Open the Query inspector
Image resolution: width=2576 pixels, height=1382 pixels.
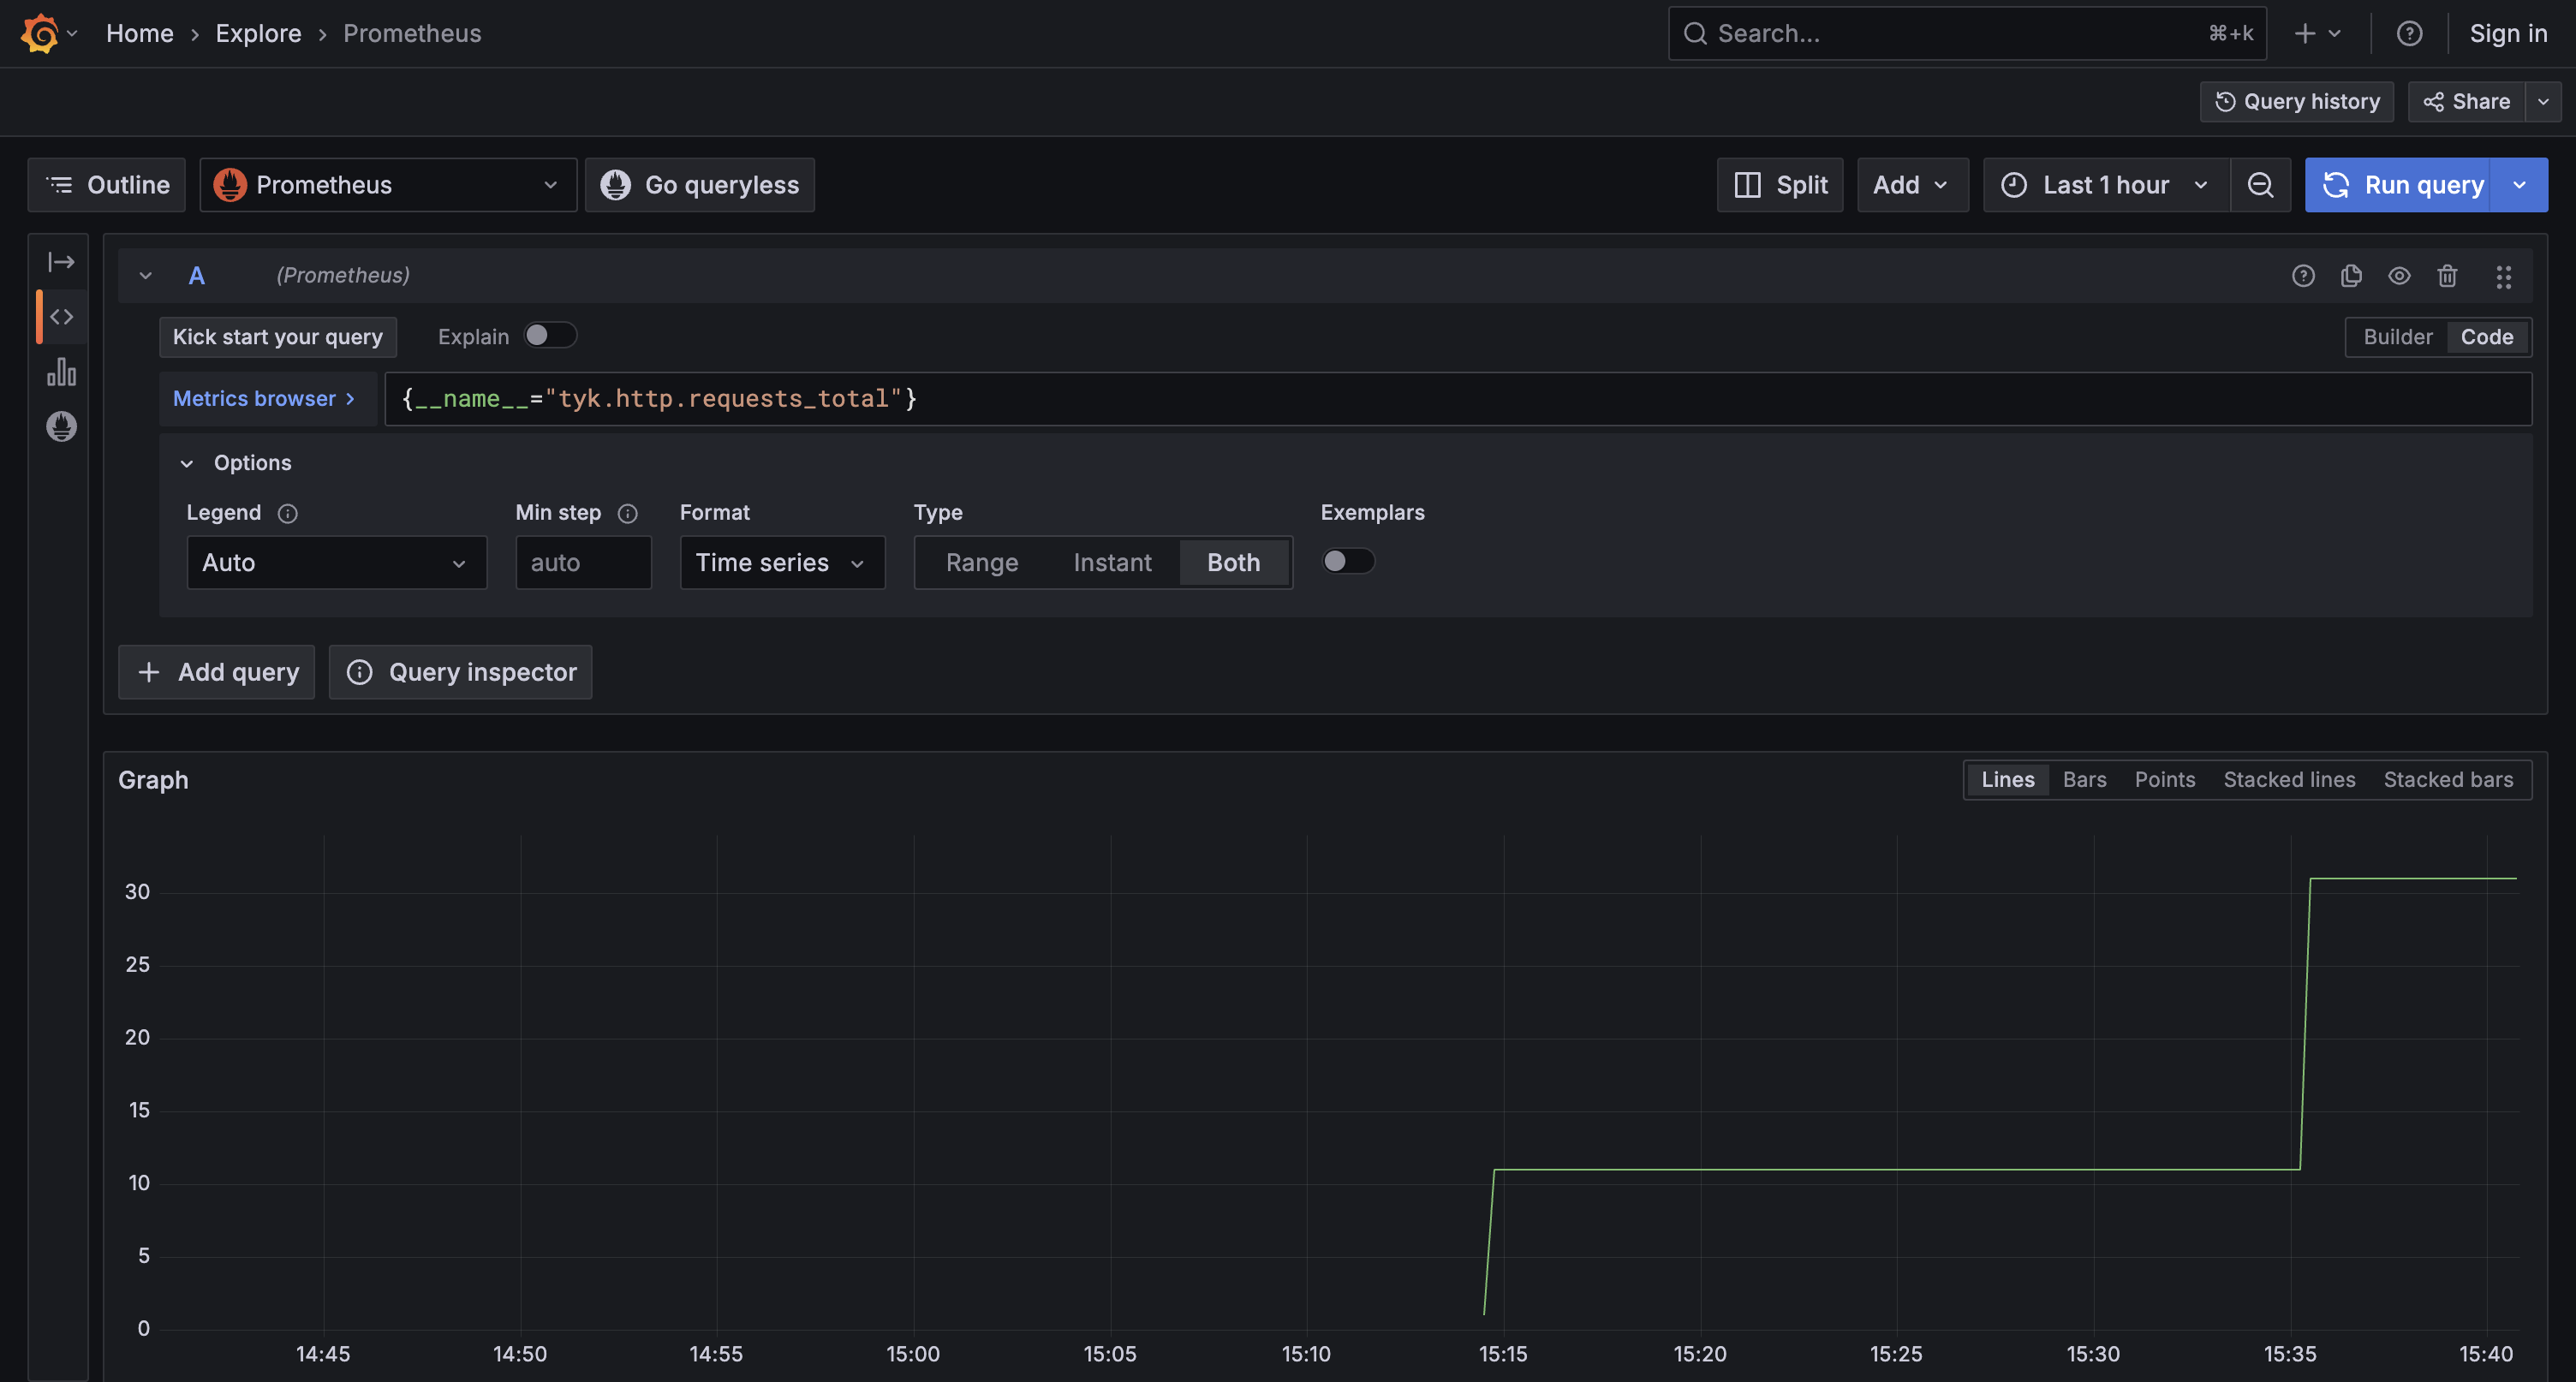pyautogui.click(x=460, y=672)
